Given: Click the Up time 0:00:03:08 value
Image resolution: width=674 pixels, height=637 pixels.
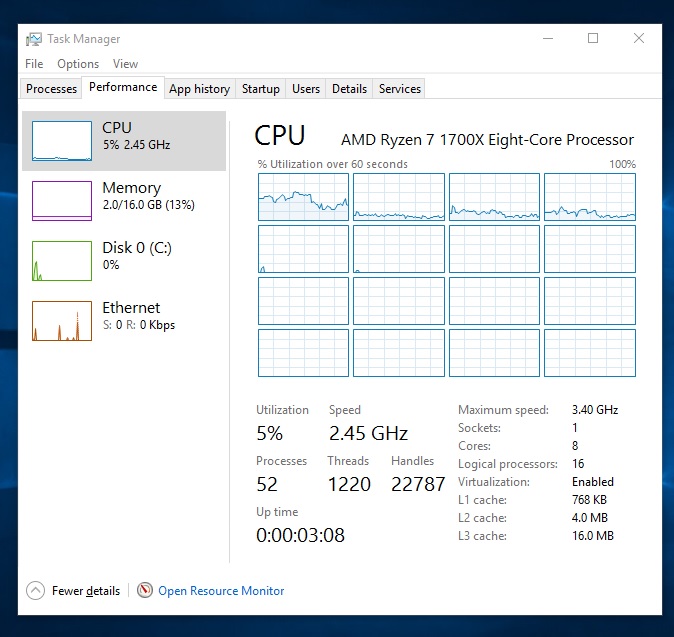Looking at the screenshot, I should (x=300, y=535).
